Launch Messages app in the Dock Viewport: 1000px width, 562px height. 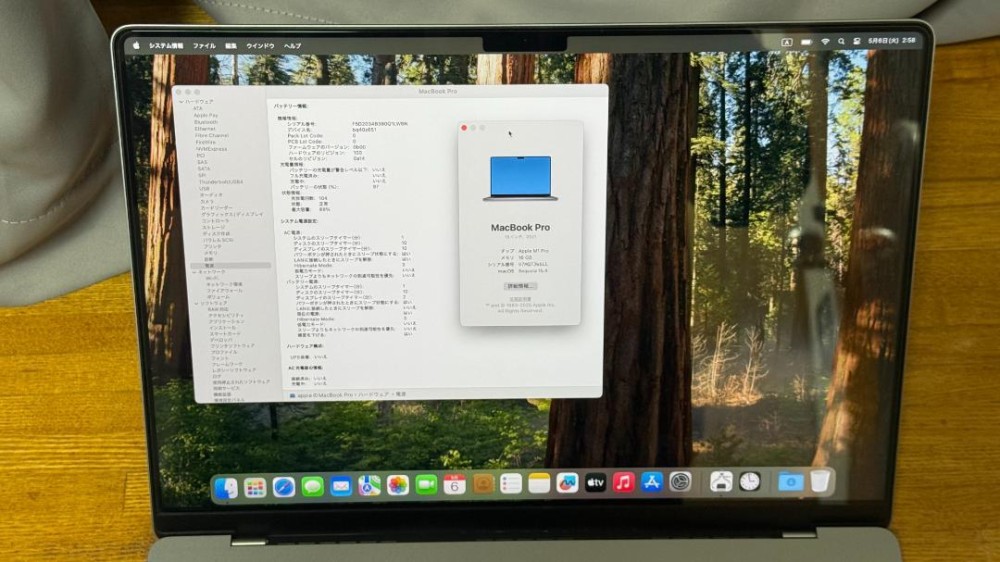312,487
